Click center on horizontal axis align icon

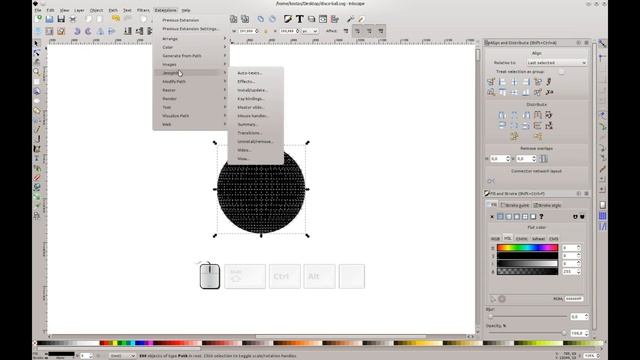(x=514, y=93)
